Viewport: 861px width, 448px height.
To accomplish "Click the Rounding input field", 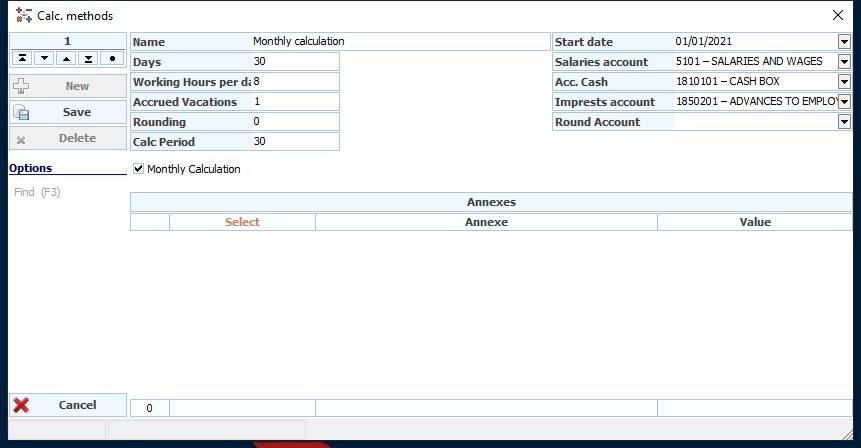I will click(295, 122).
